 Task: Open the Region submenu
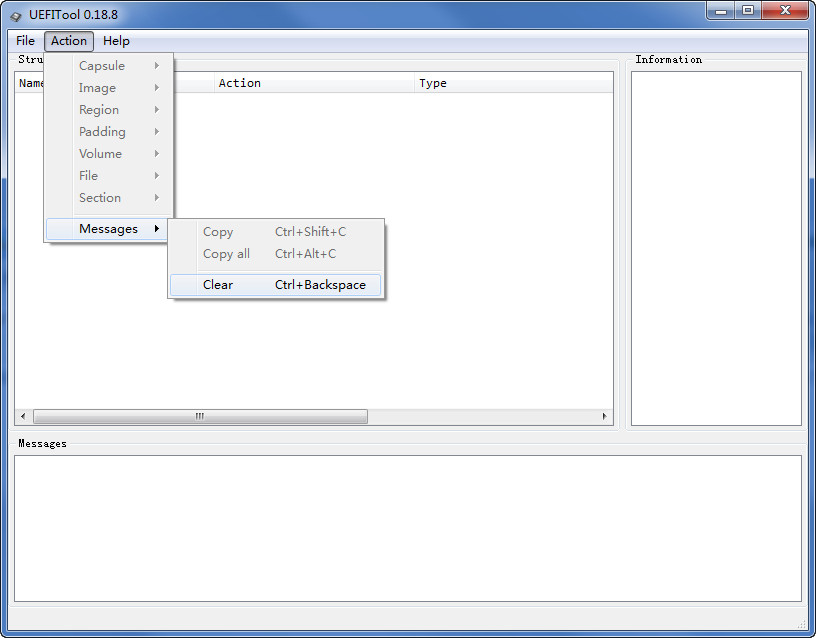(x=109, y=110)
